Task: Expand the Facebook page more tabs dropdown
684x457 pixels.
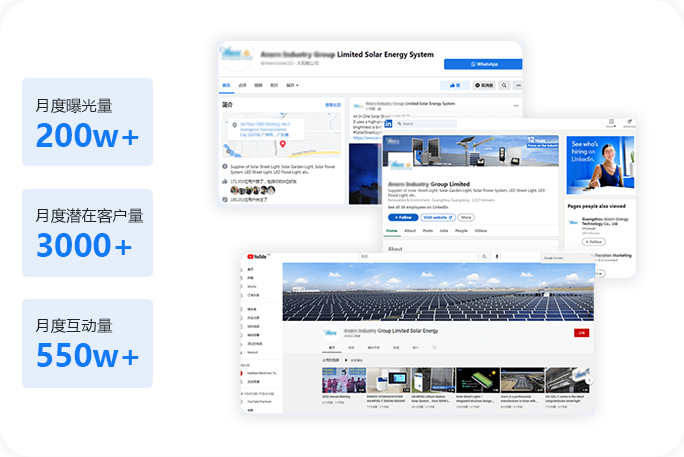Action: click(x=292, y=85)
